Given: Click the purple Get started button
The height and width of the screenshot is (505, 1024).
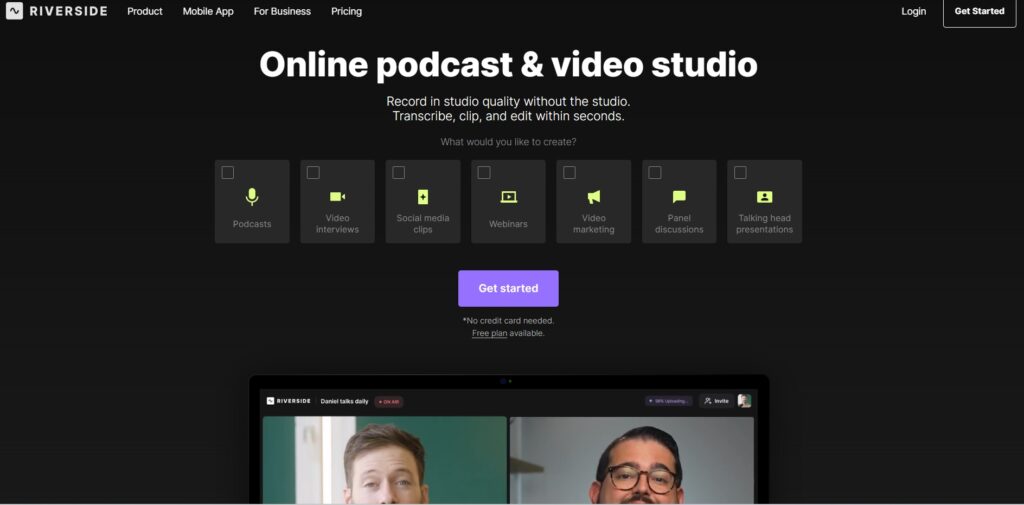Looking at the screenshot, I should (508, 288).
